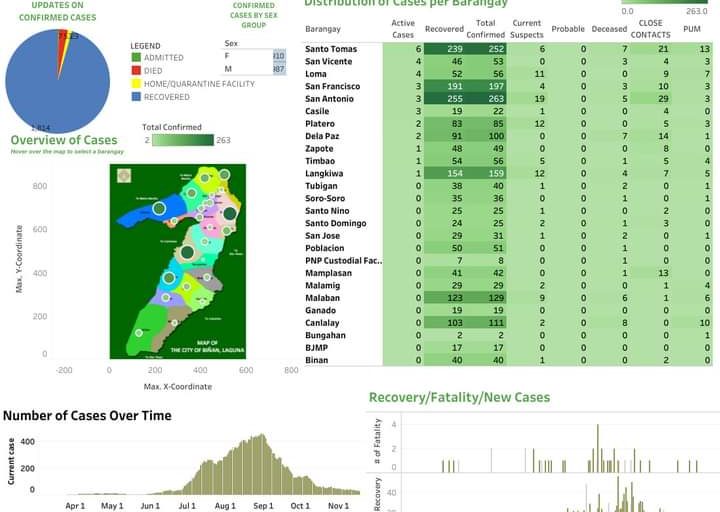Click the Canlalay barangay row label
Viewport: 720px width, 512px height.
pos(324,323)
